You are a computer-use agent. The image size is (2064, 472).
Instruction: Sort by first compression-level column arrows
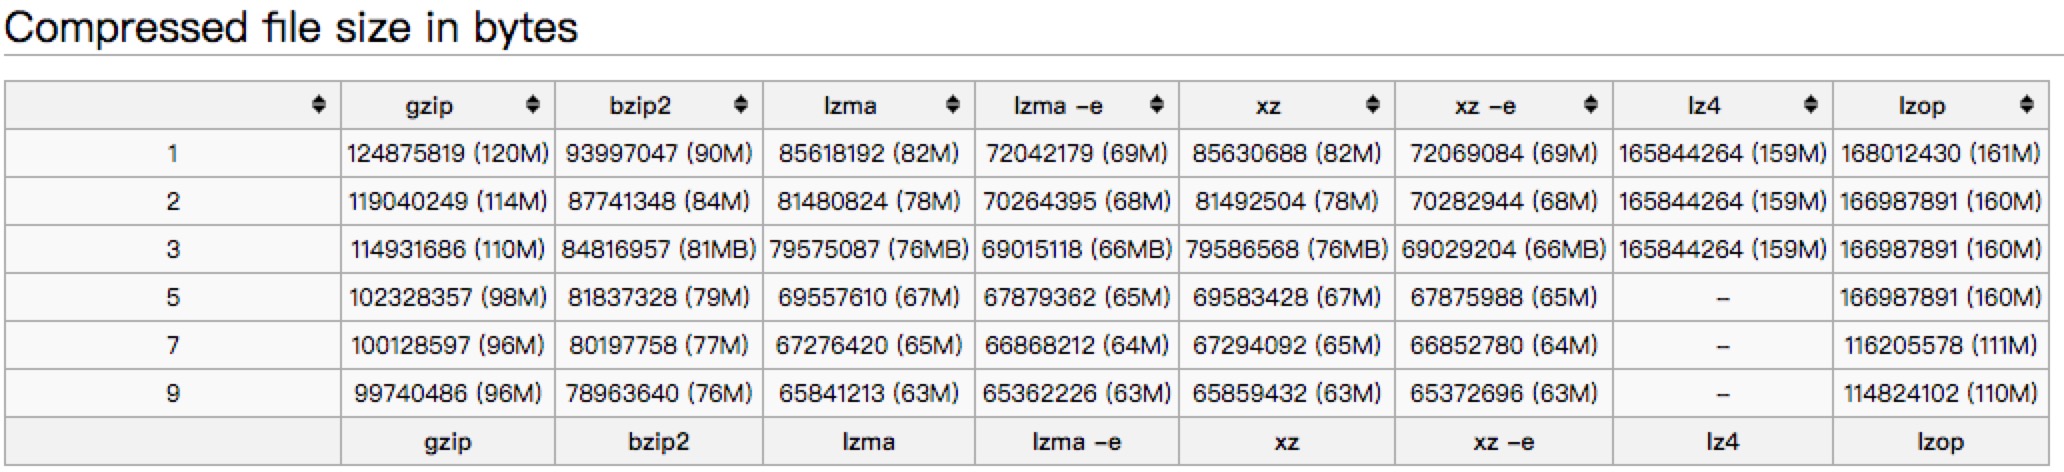tap(318, 105)
